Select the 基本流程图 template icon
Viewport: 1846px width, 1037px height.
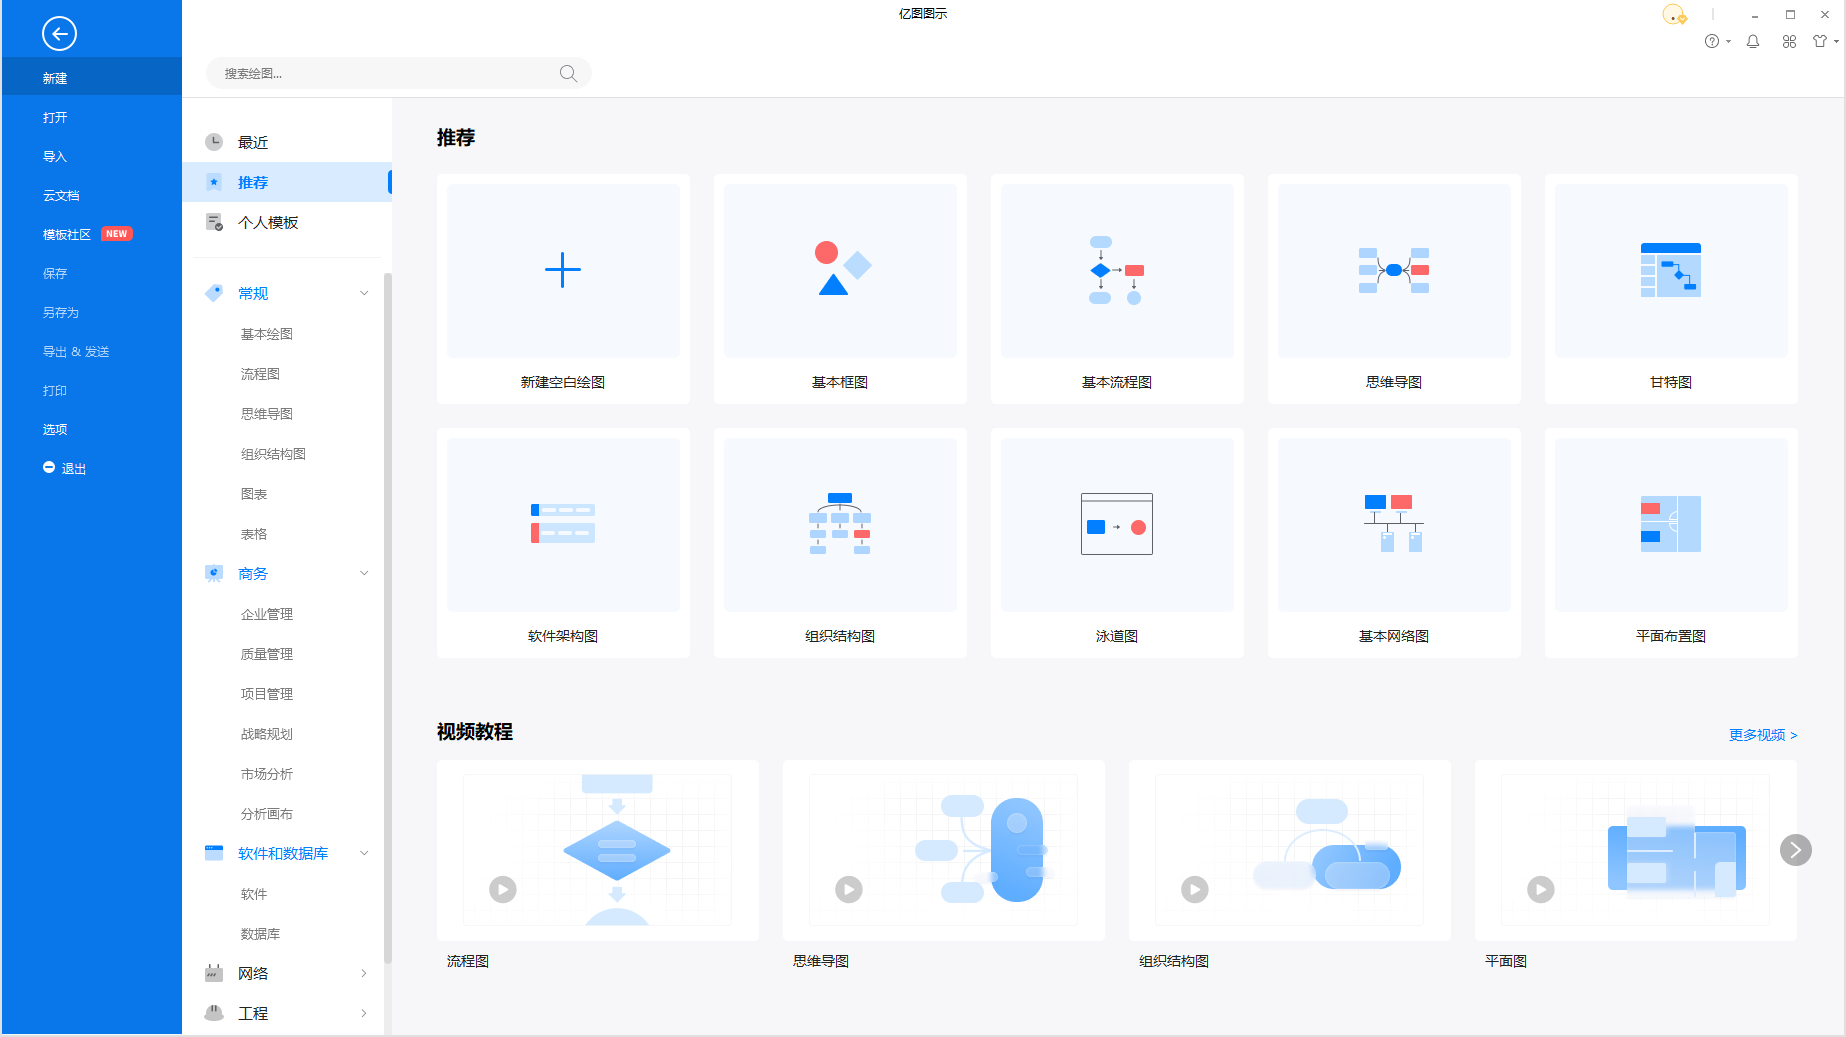tap(1116, 270)
